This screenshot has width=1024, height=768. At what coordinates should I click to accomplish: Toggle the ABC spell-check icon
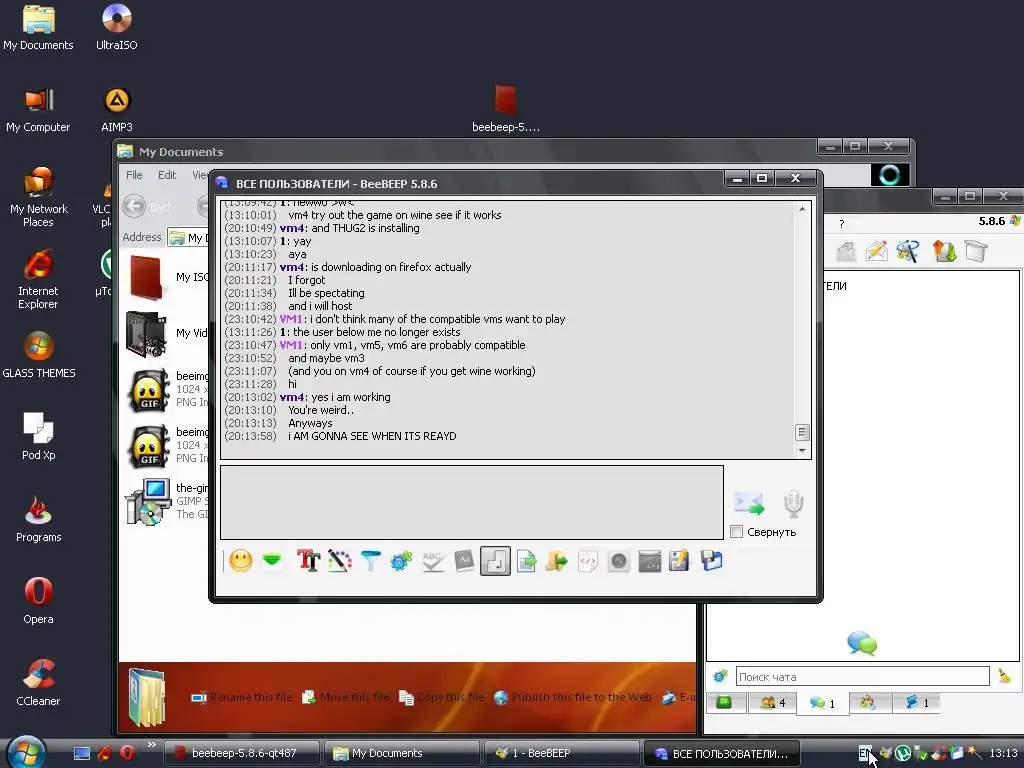point(432,561)
